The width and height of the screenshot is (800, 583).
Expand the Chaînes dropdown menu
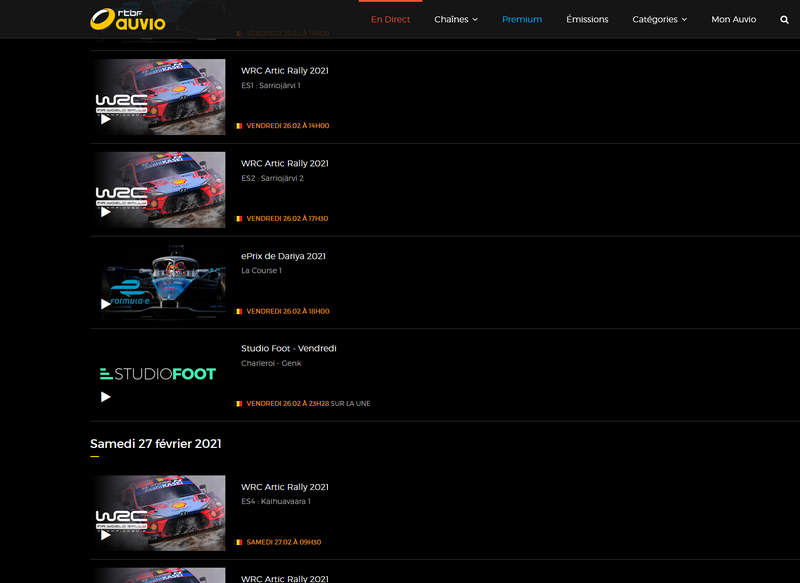[456, 19]
